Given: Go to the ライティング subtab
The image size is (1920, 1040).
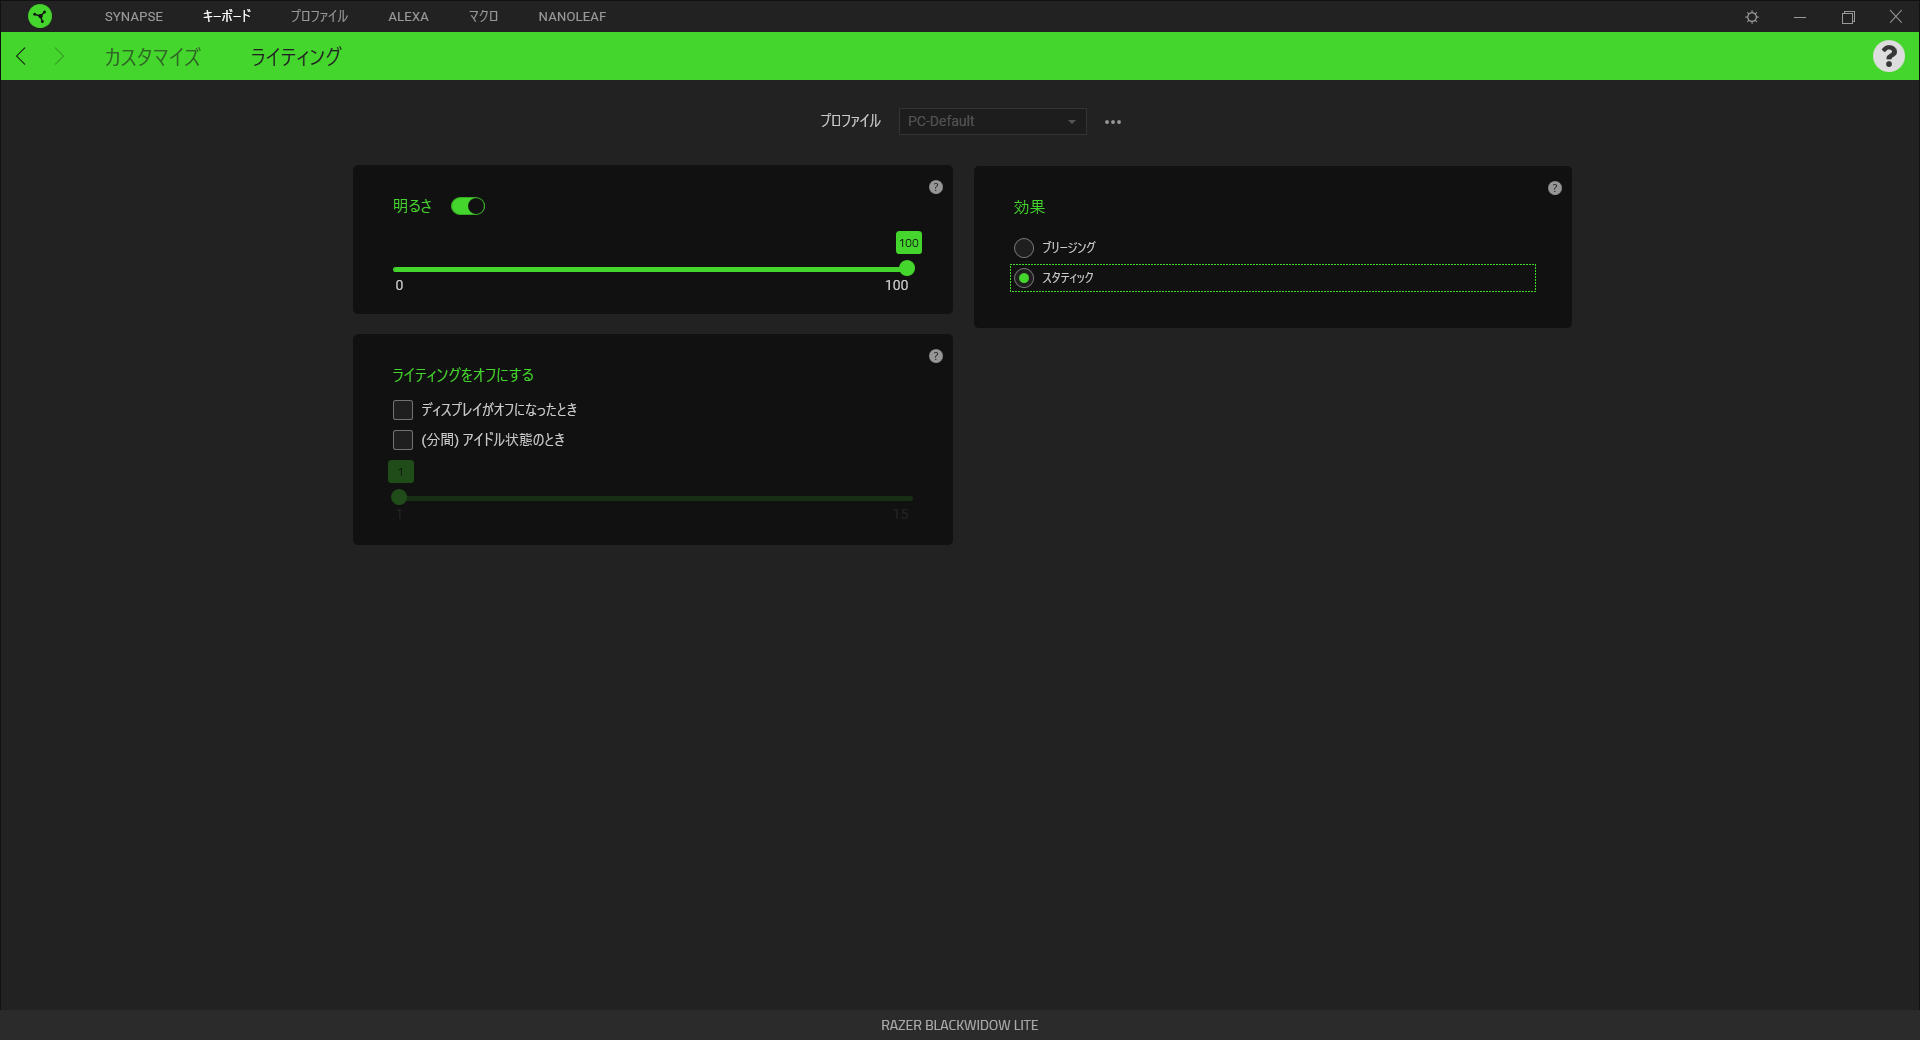Looking at the screenshot, I should [296, 57].
